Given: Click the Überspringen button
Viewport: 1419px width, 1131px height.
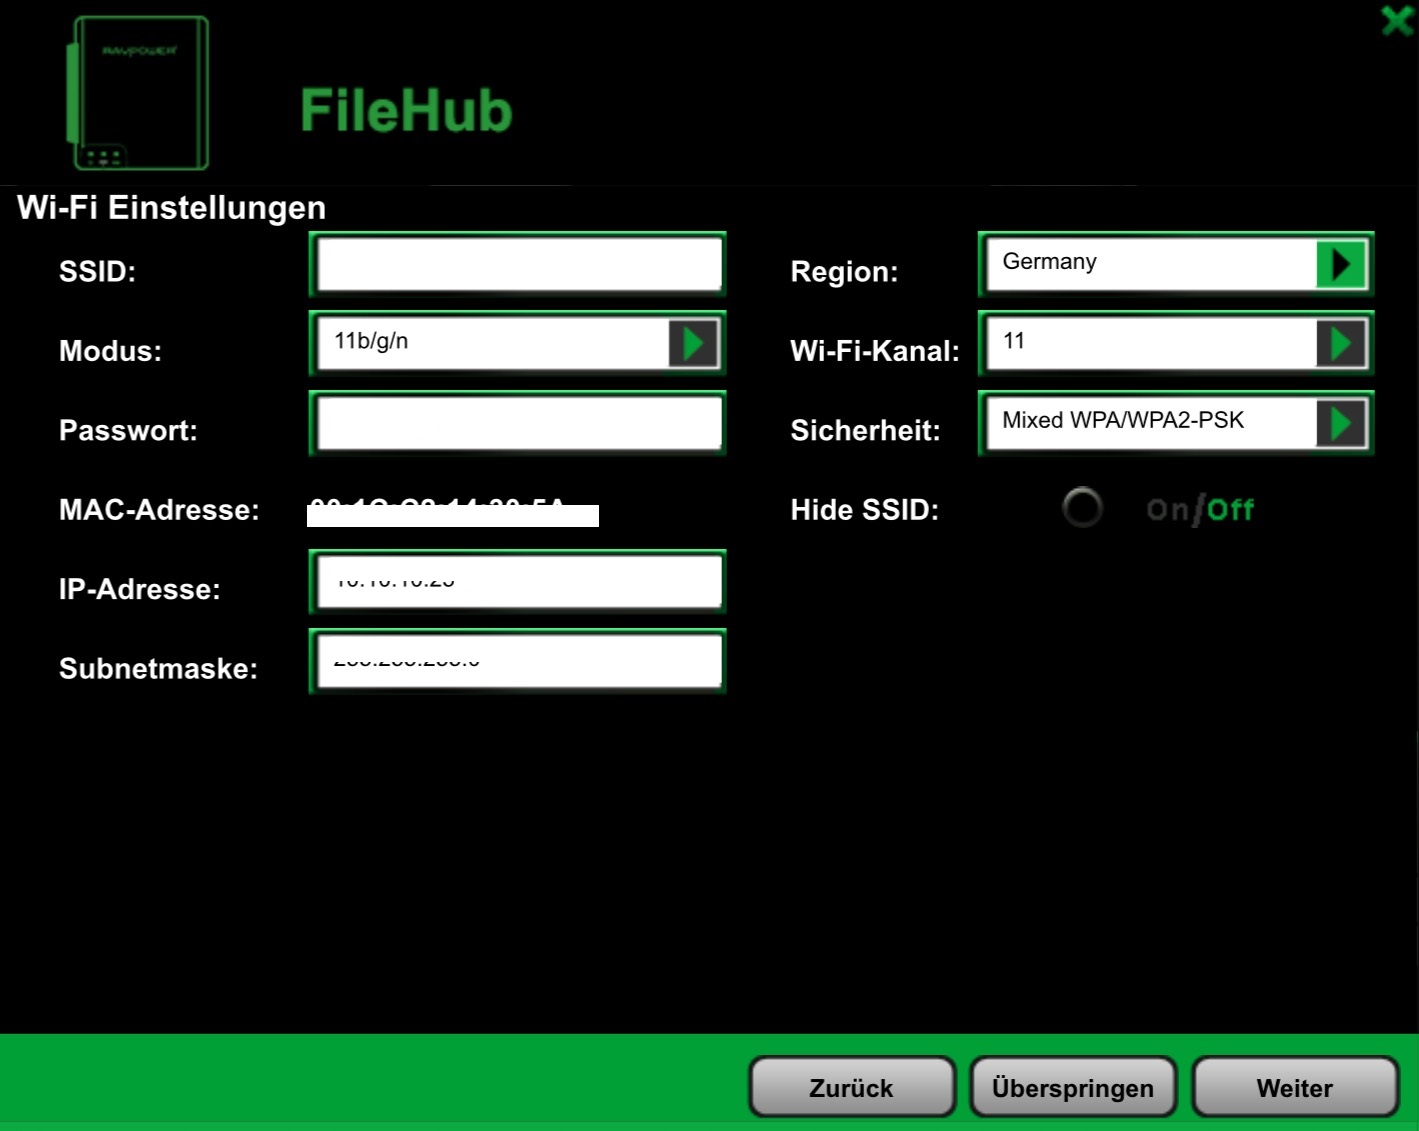Looking at the screenshot, I should (1073, 1087).
